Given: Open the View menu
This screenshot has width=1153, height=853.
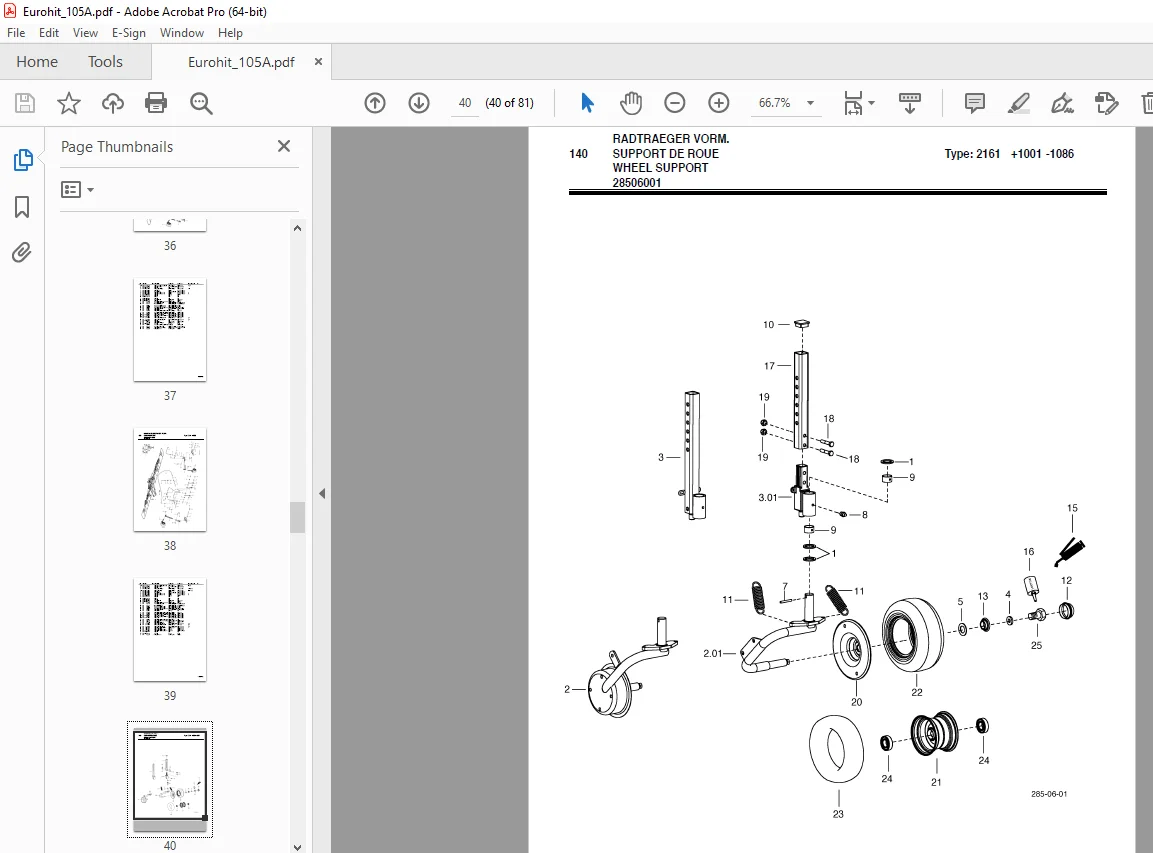Looking at the screenshot, I should click(85, 33).
